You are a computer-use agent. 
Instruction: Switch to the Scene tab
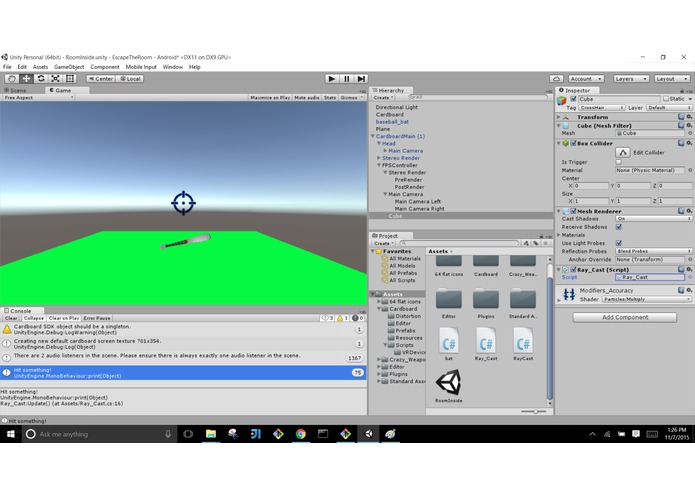point(15,90)
